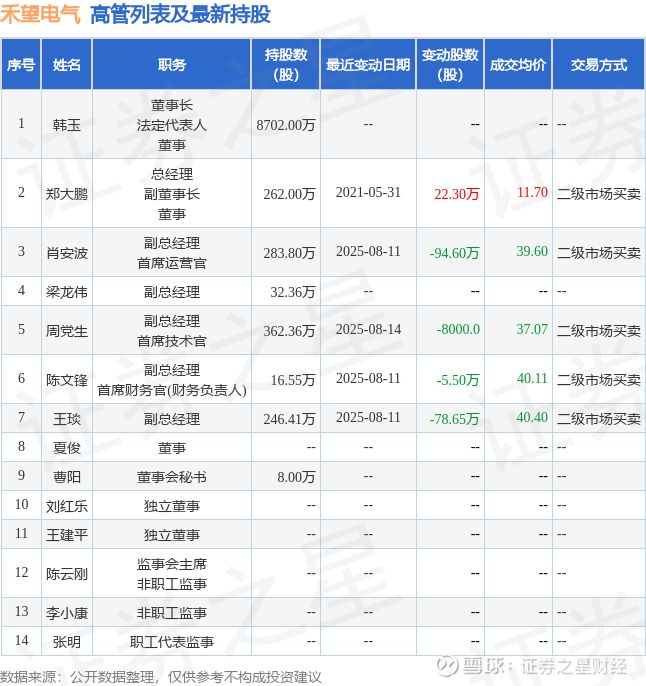This screenshot has height=686, width=646.
Task: Click the name 周党生
Action: coord(66,331)
